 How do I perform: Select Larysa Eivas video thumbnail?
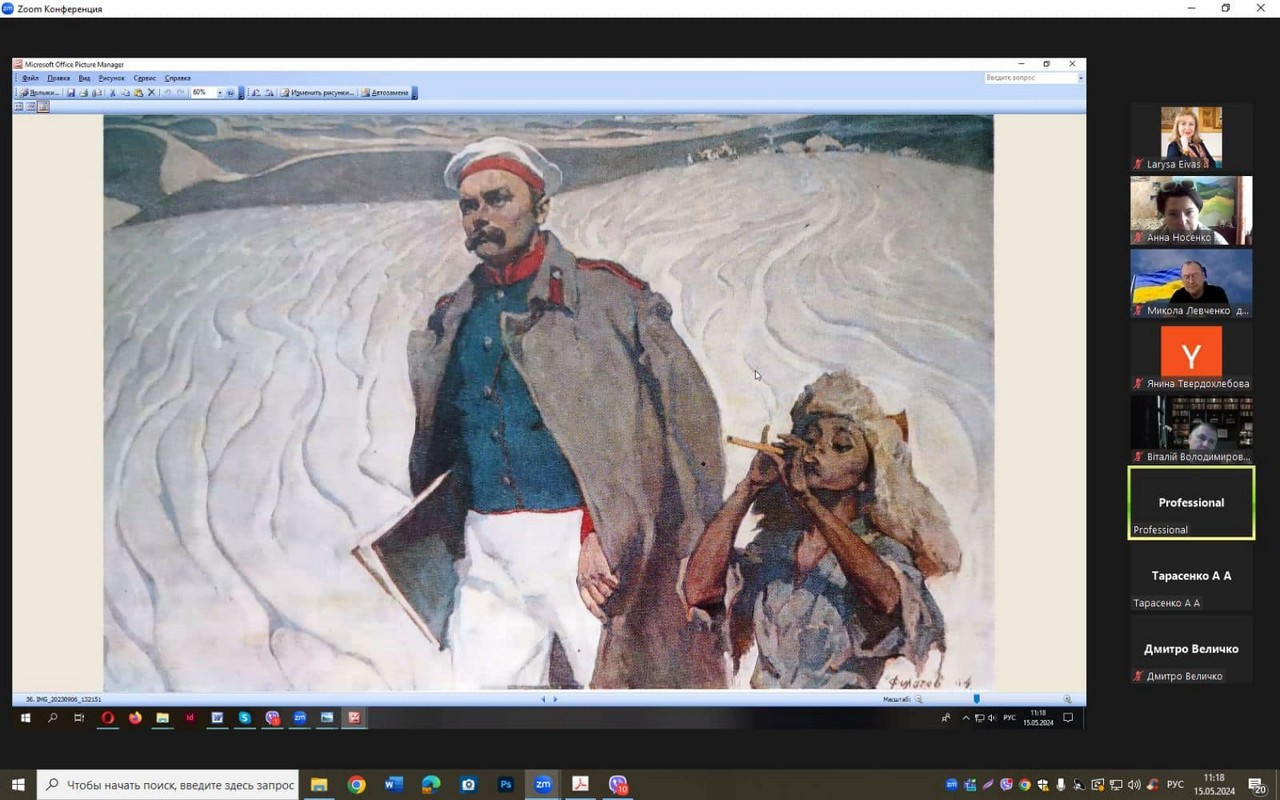point(1191,137)
